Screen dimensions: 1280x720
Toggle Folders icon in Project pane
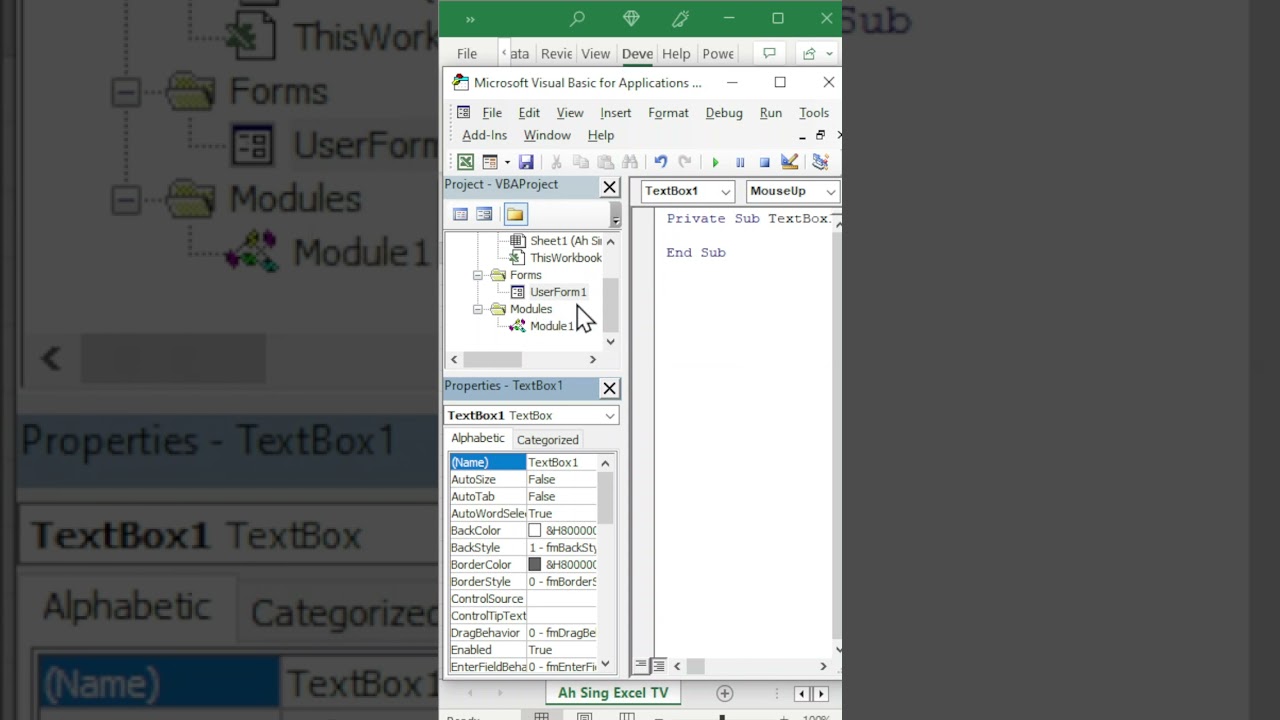click(x=515, y=214)
